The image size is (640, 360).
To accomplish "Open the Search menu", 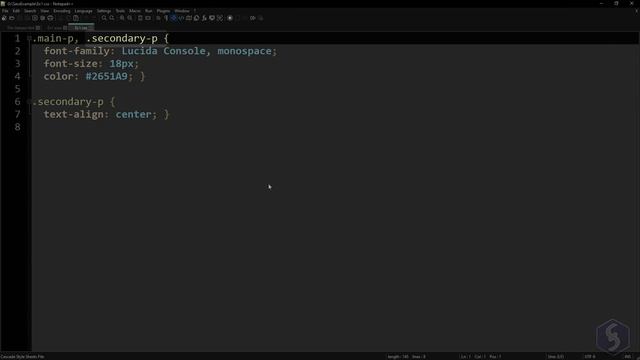I will pos(30,11).
